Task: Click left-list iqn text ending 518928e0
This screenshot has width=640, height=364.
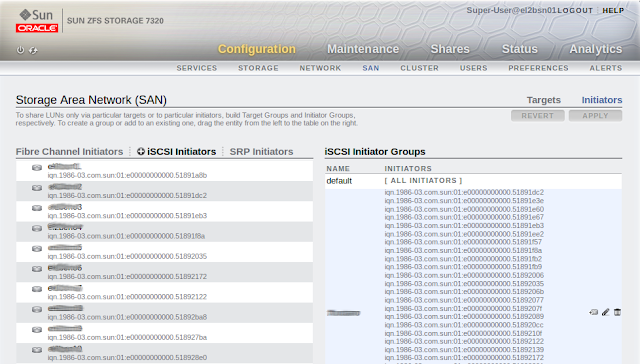Action: [x=127, y=357]
